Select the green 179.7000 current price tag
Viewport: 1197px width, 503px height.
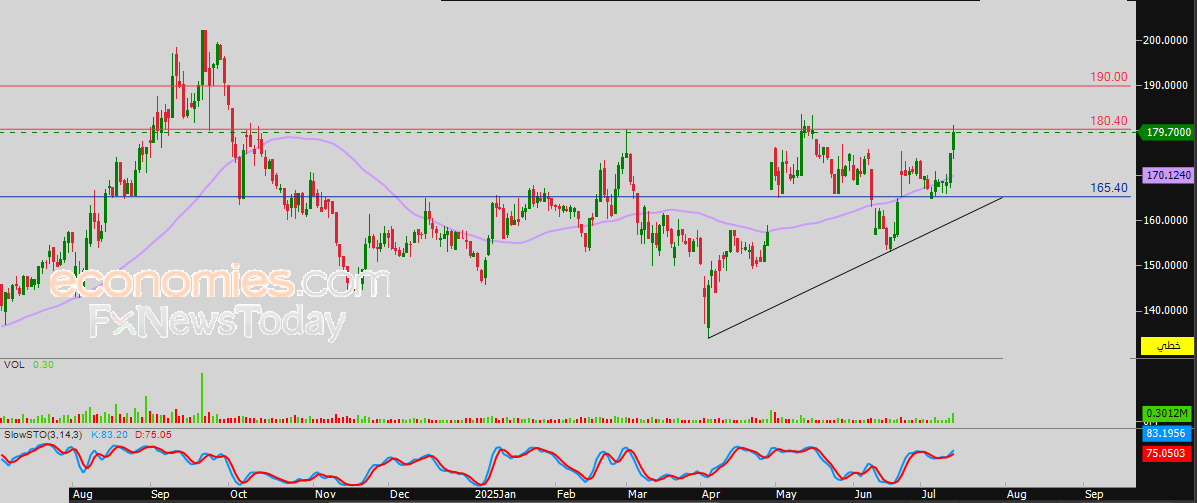point(1166,132)
